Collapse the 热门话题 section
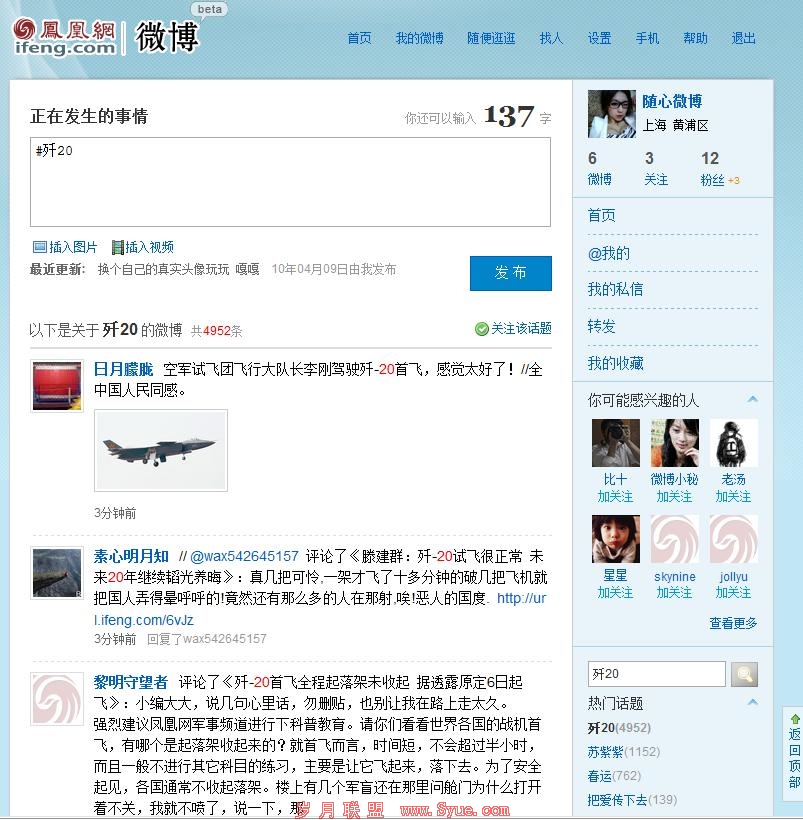Screen dimensions: 803x820 [x=752, y=702]
